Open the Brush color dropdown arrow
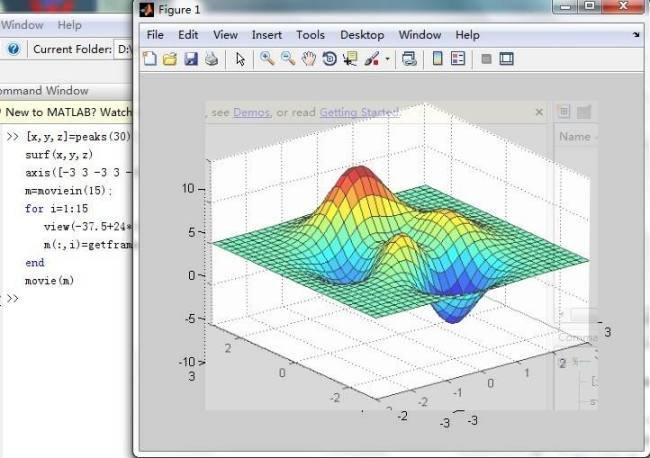 (388, 59)
